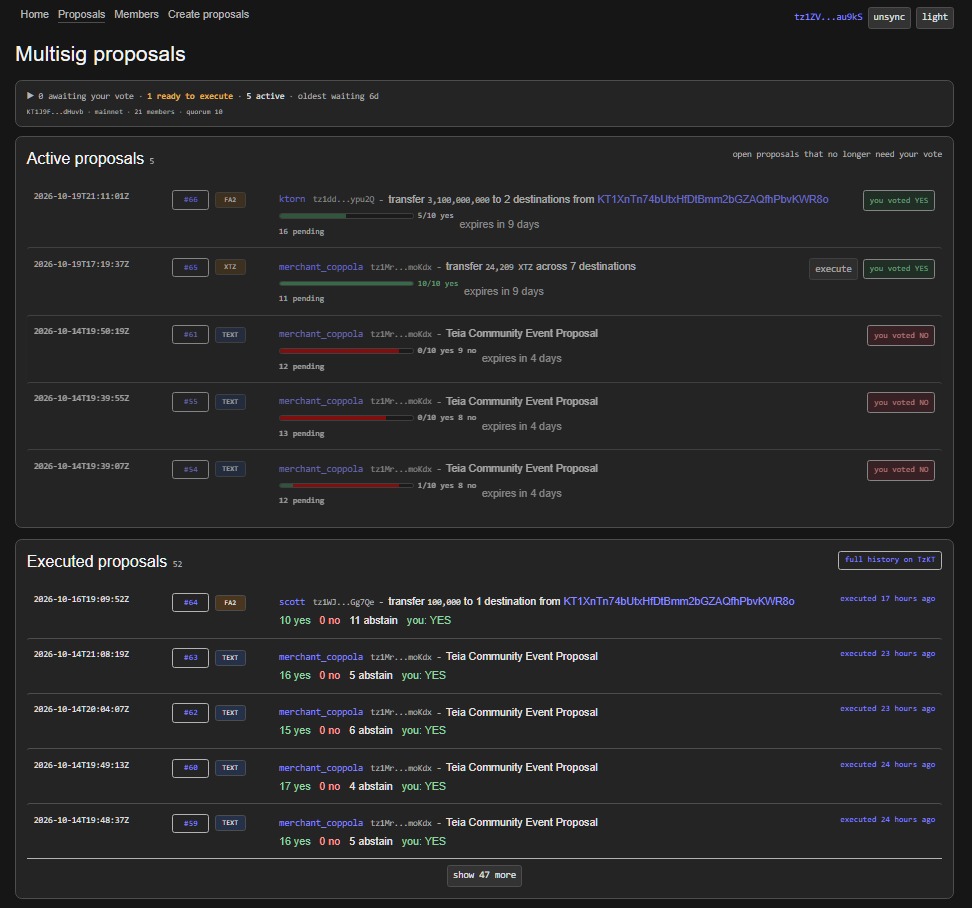Open executed proposal badge #63
Viewport: 972px width, 908px height.
tap(190, 658)
